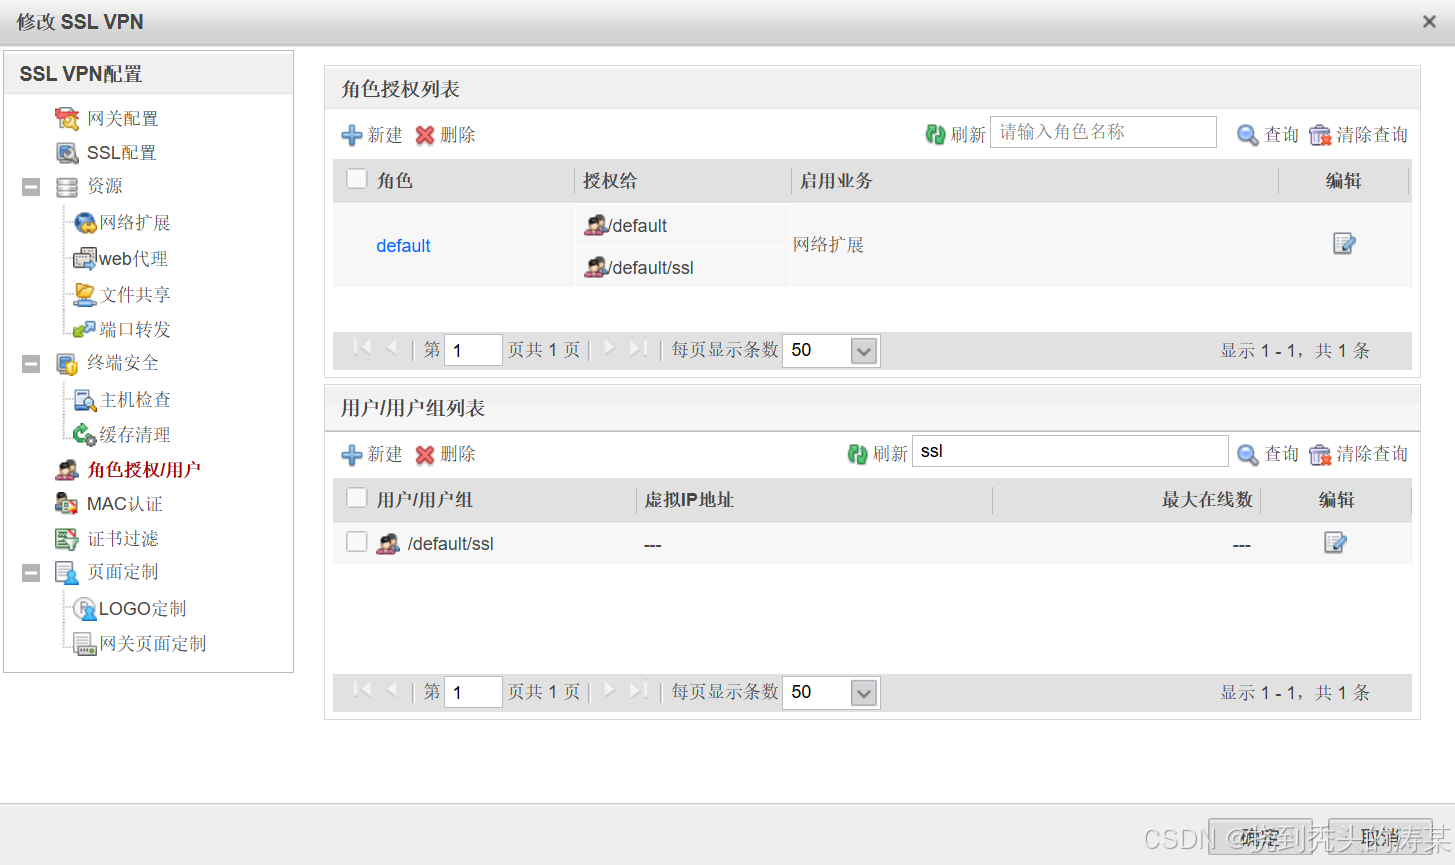Viewport: 1455px width, 865px height.
Task: Open 网络扩展 network extension icon
Action: 85,223
